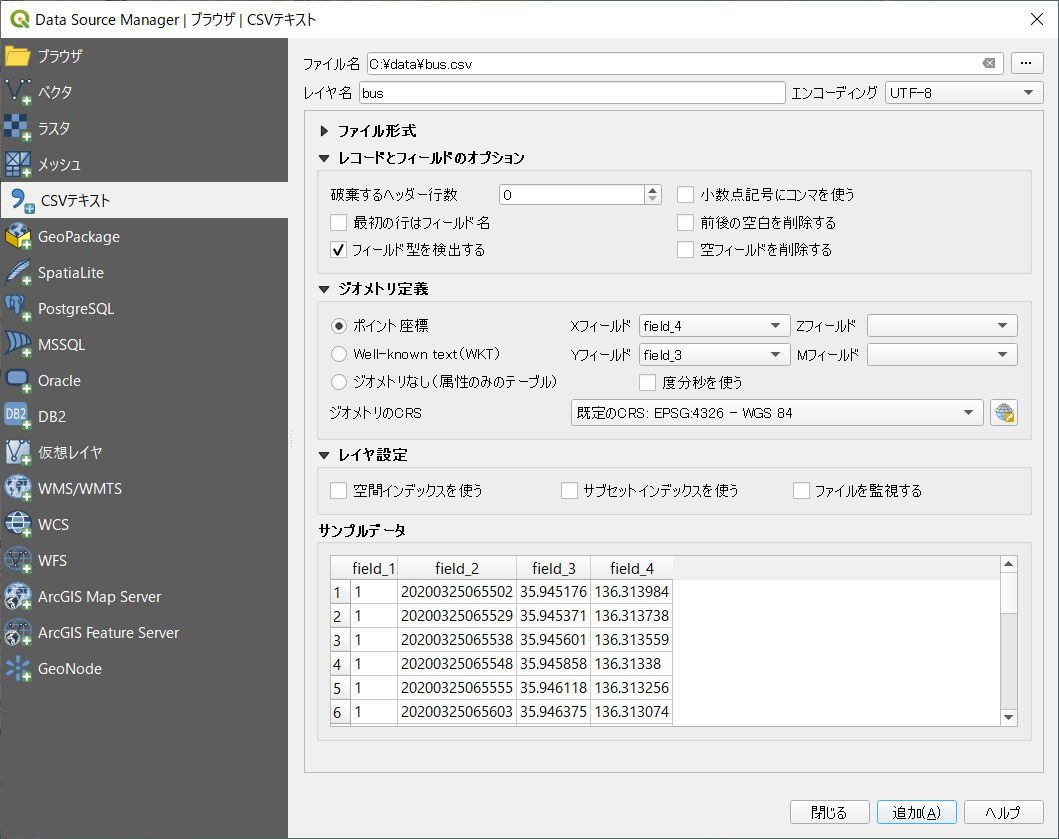Open the ArcGIS Map Server icon
This screenshot has width=1059, height=839.
[x=18, y=596]
